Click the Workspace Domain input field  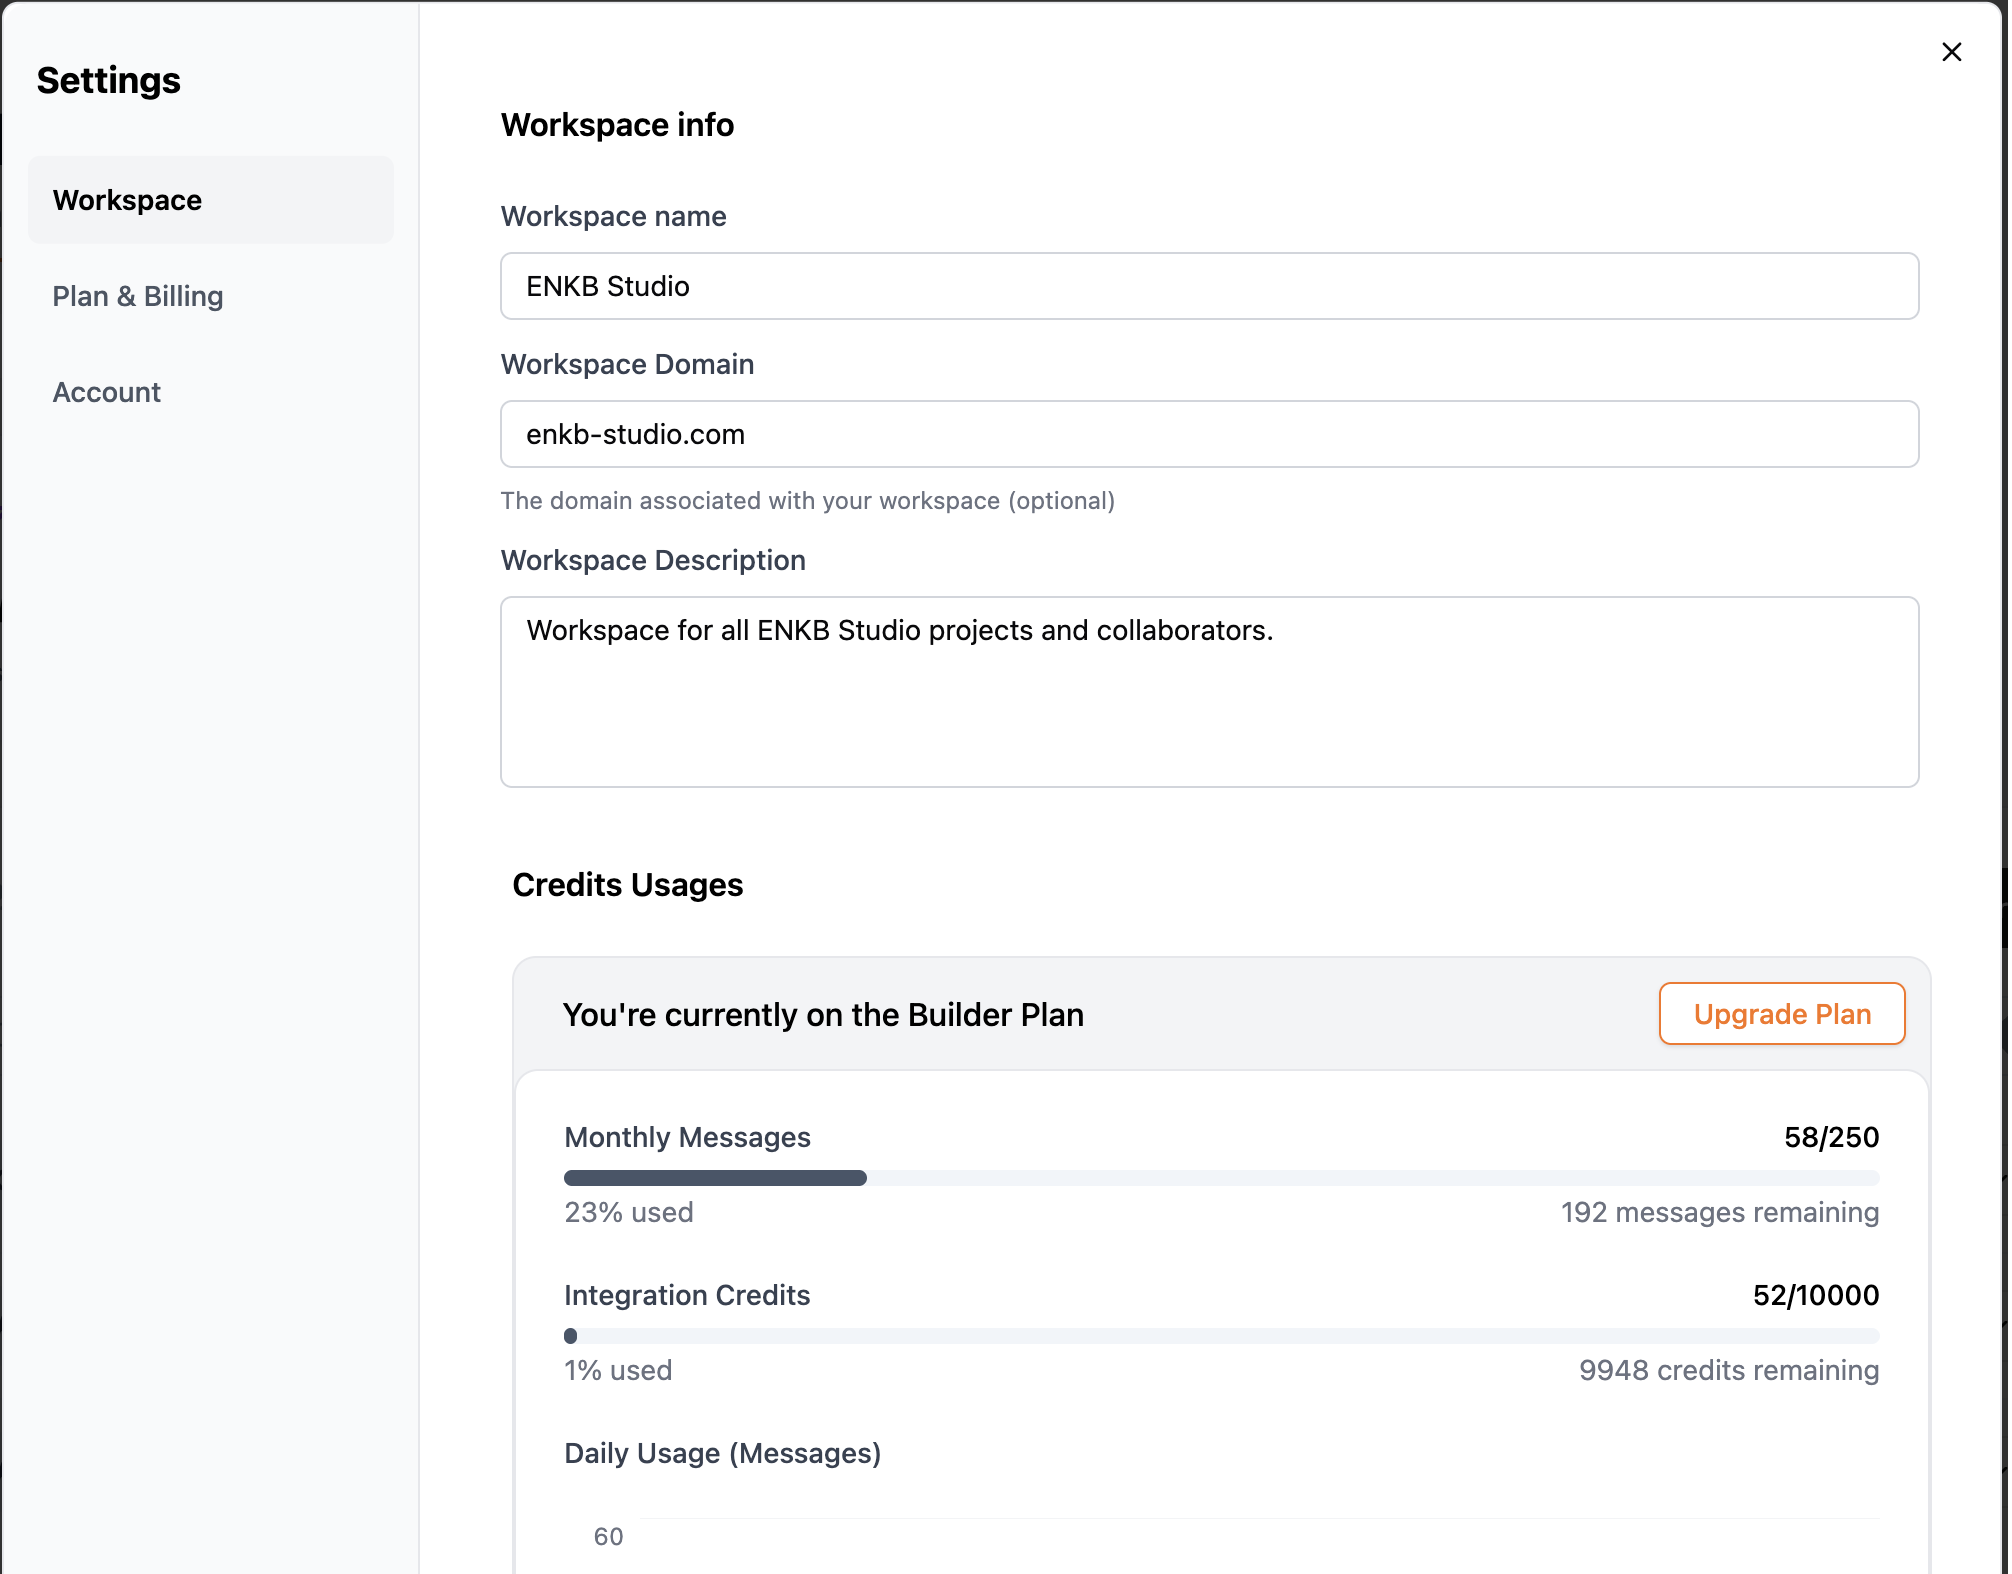(1209, 434)
